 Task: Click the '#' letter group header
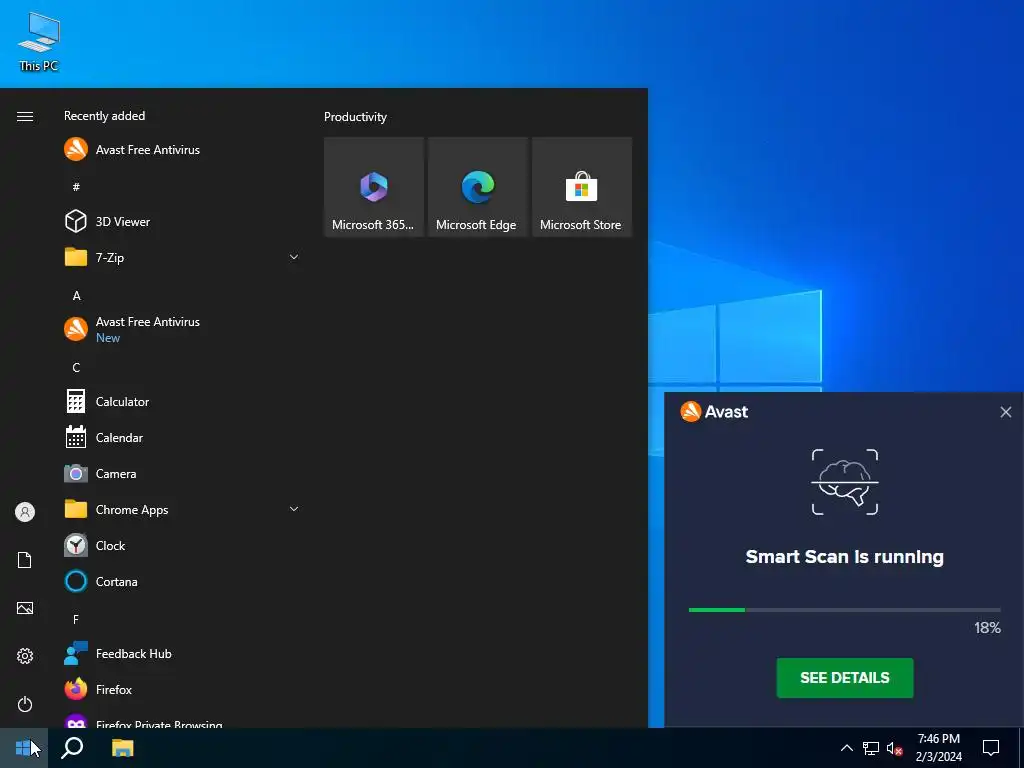click(76, 187)
